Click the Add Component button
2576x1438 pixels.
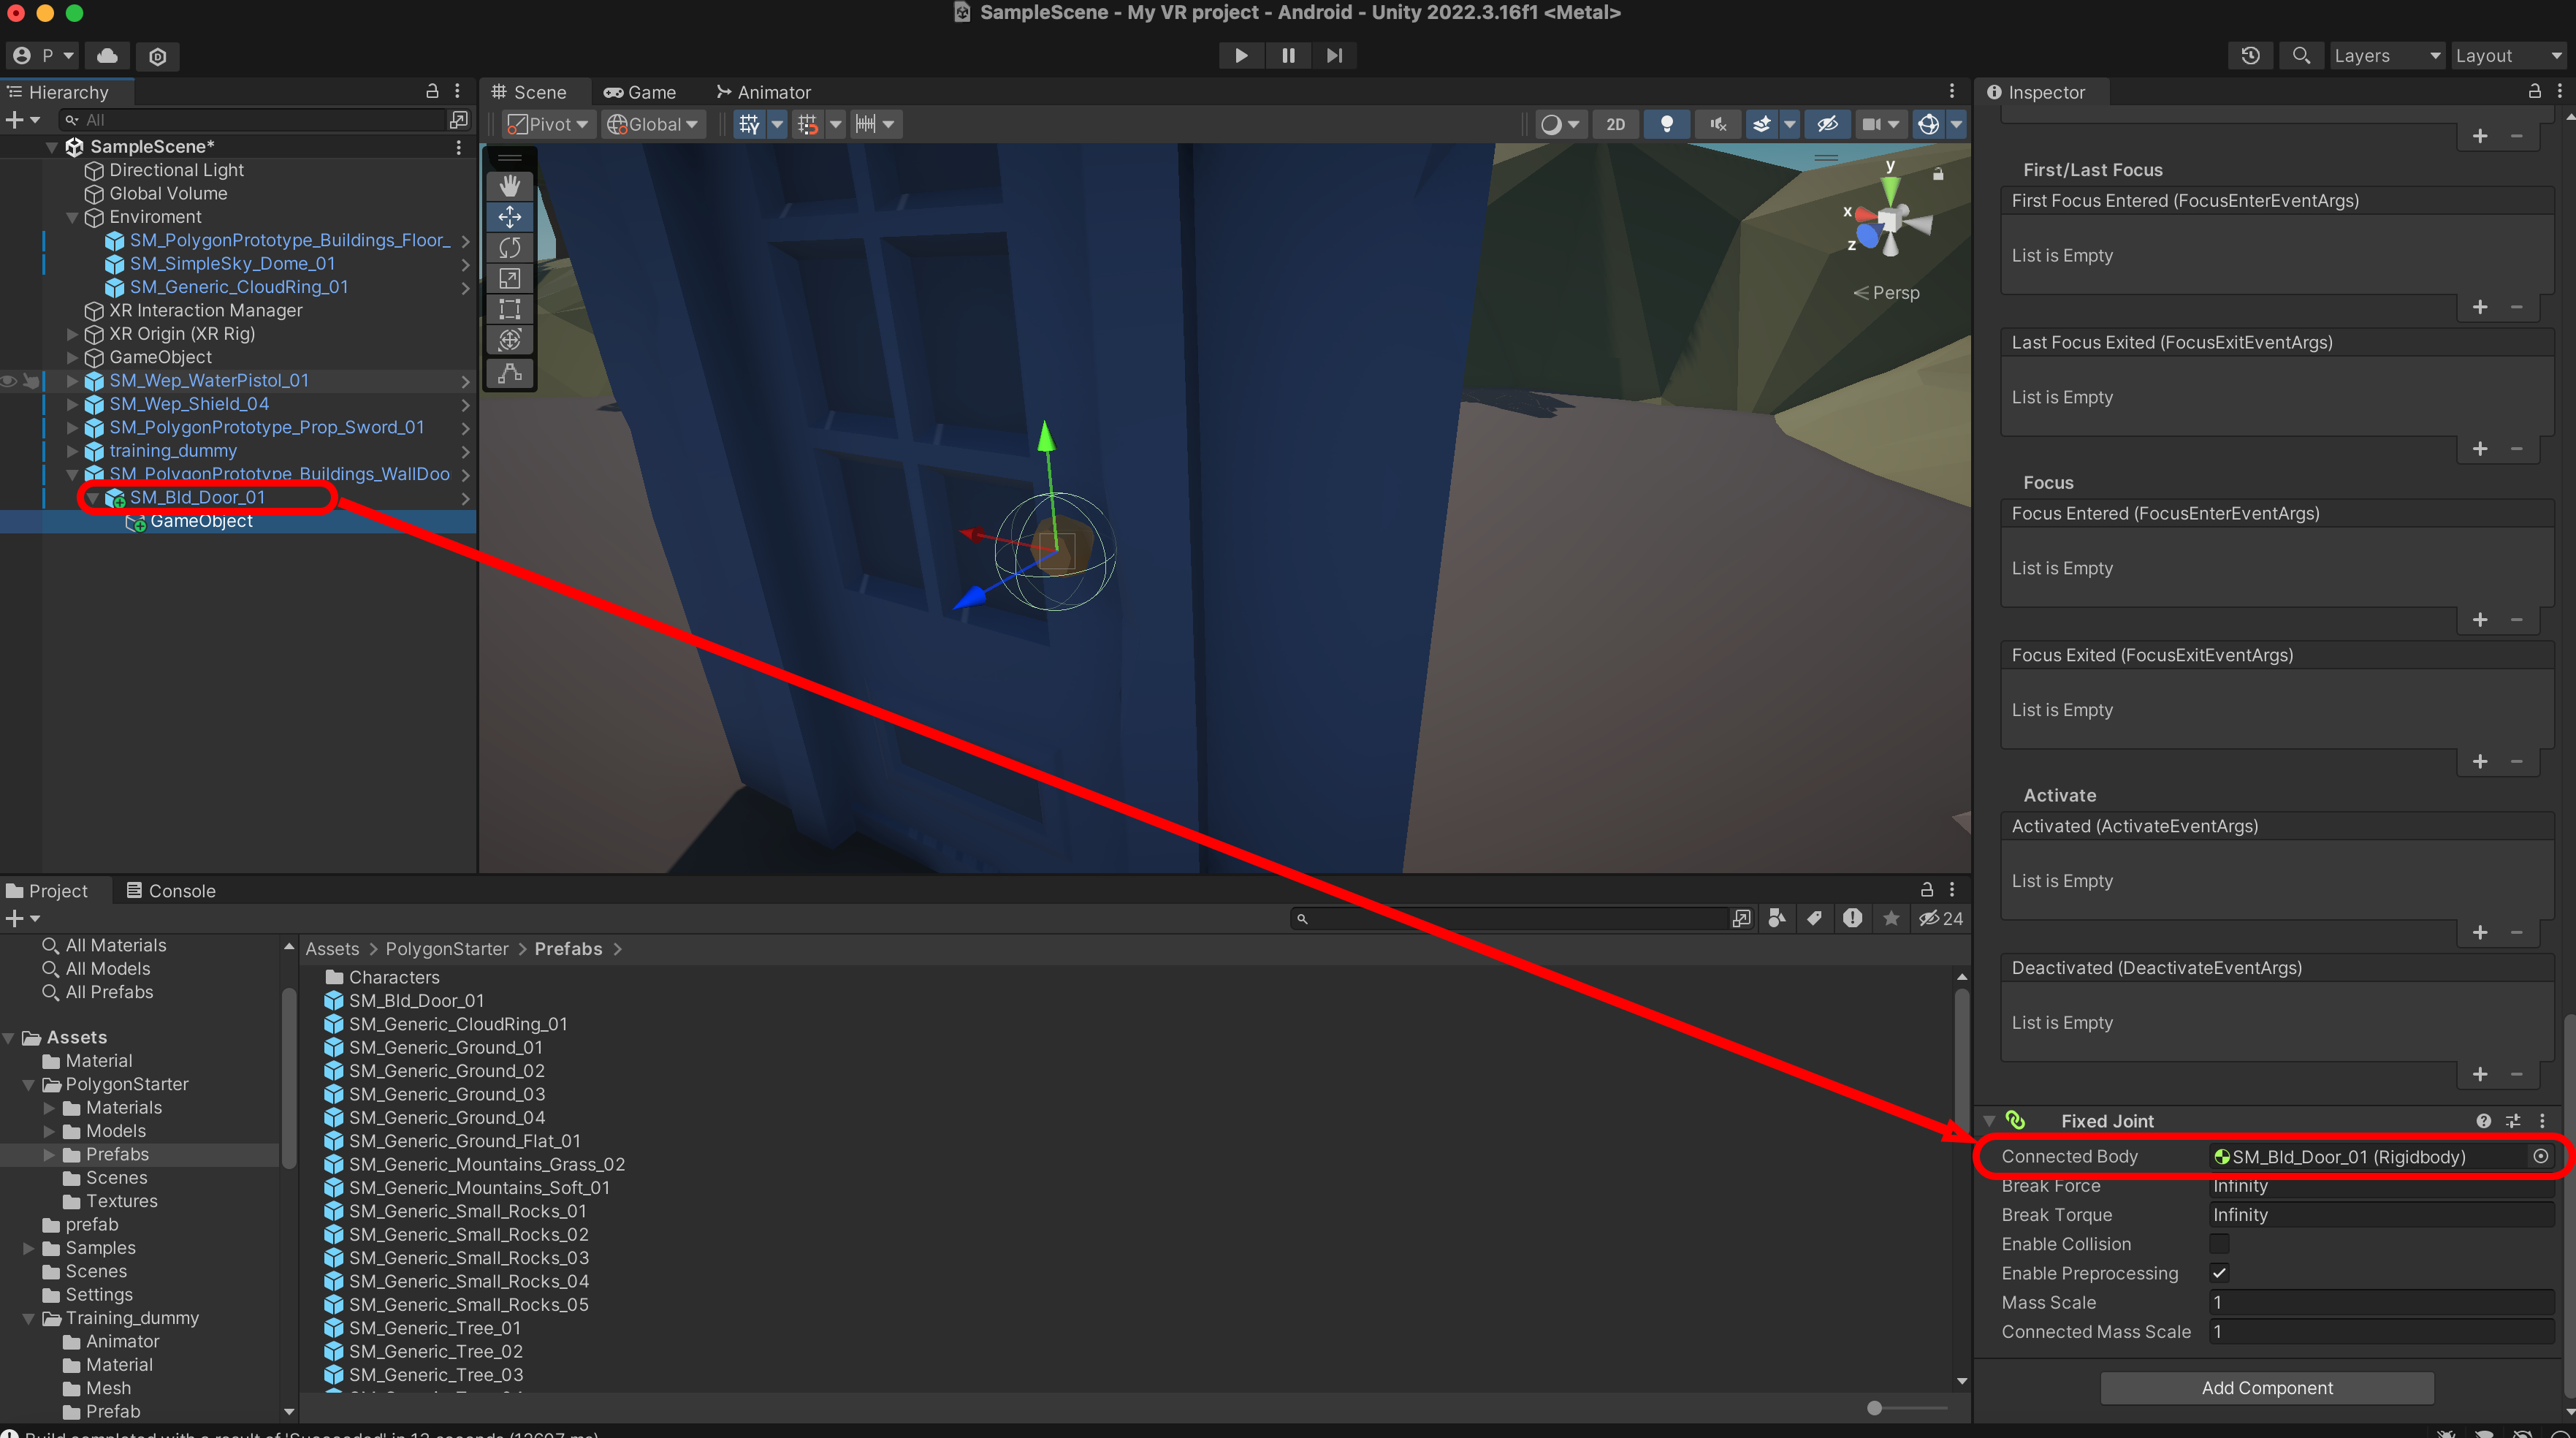coord(2266,1387)
